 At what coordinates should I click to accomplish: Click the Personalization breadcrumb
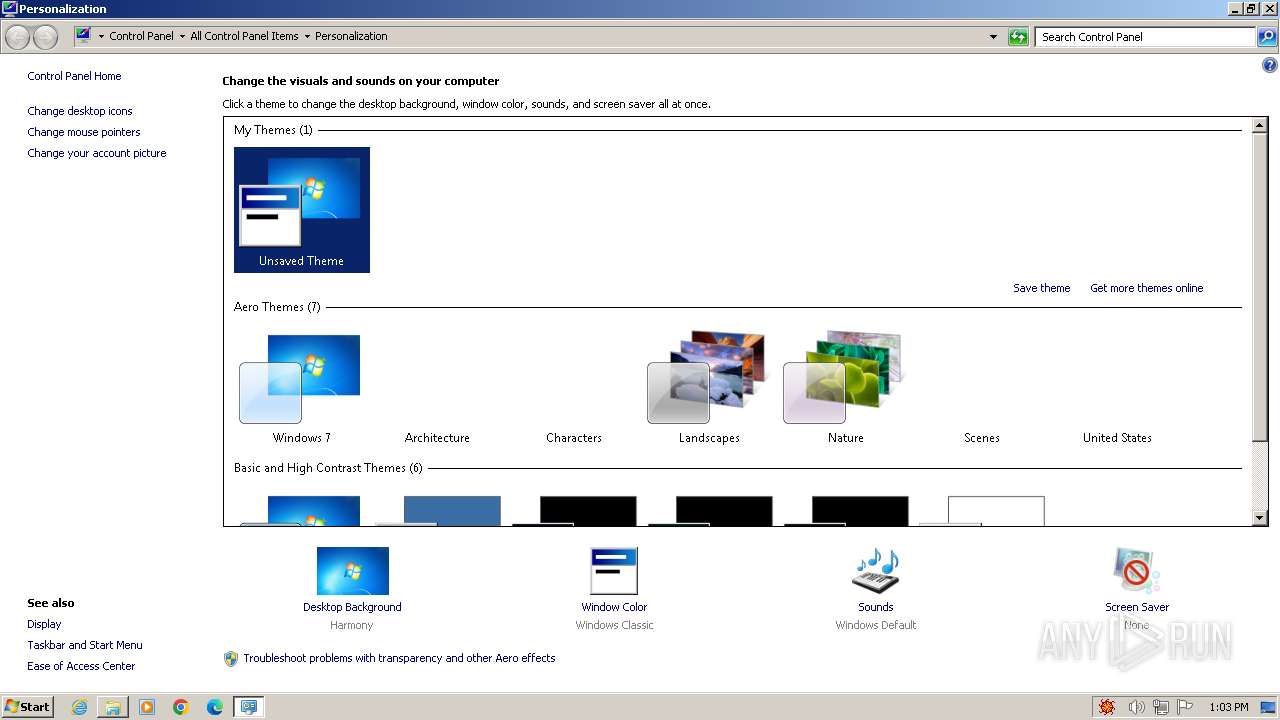351,36
